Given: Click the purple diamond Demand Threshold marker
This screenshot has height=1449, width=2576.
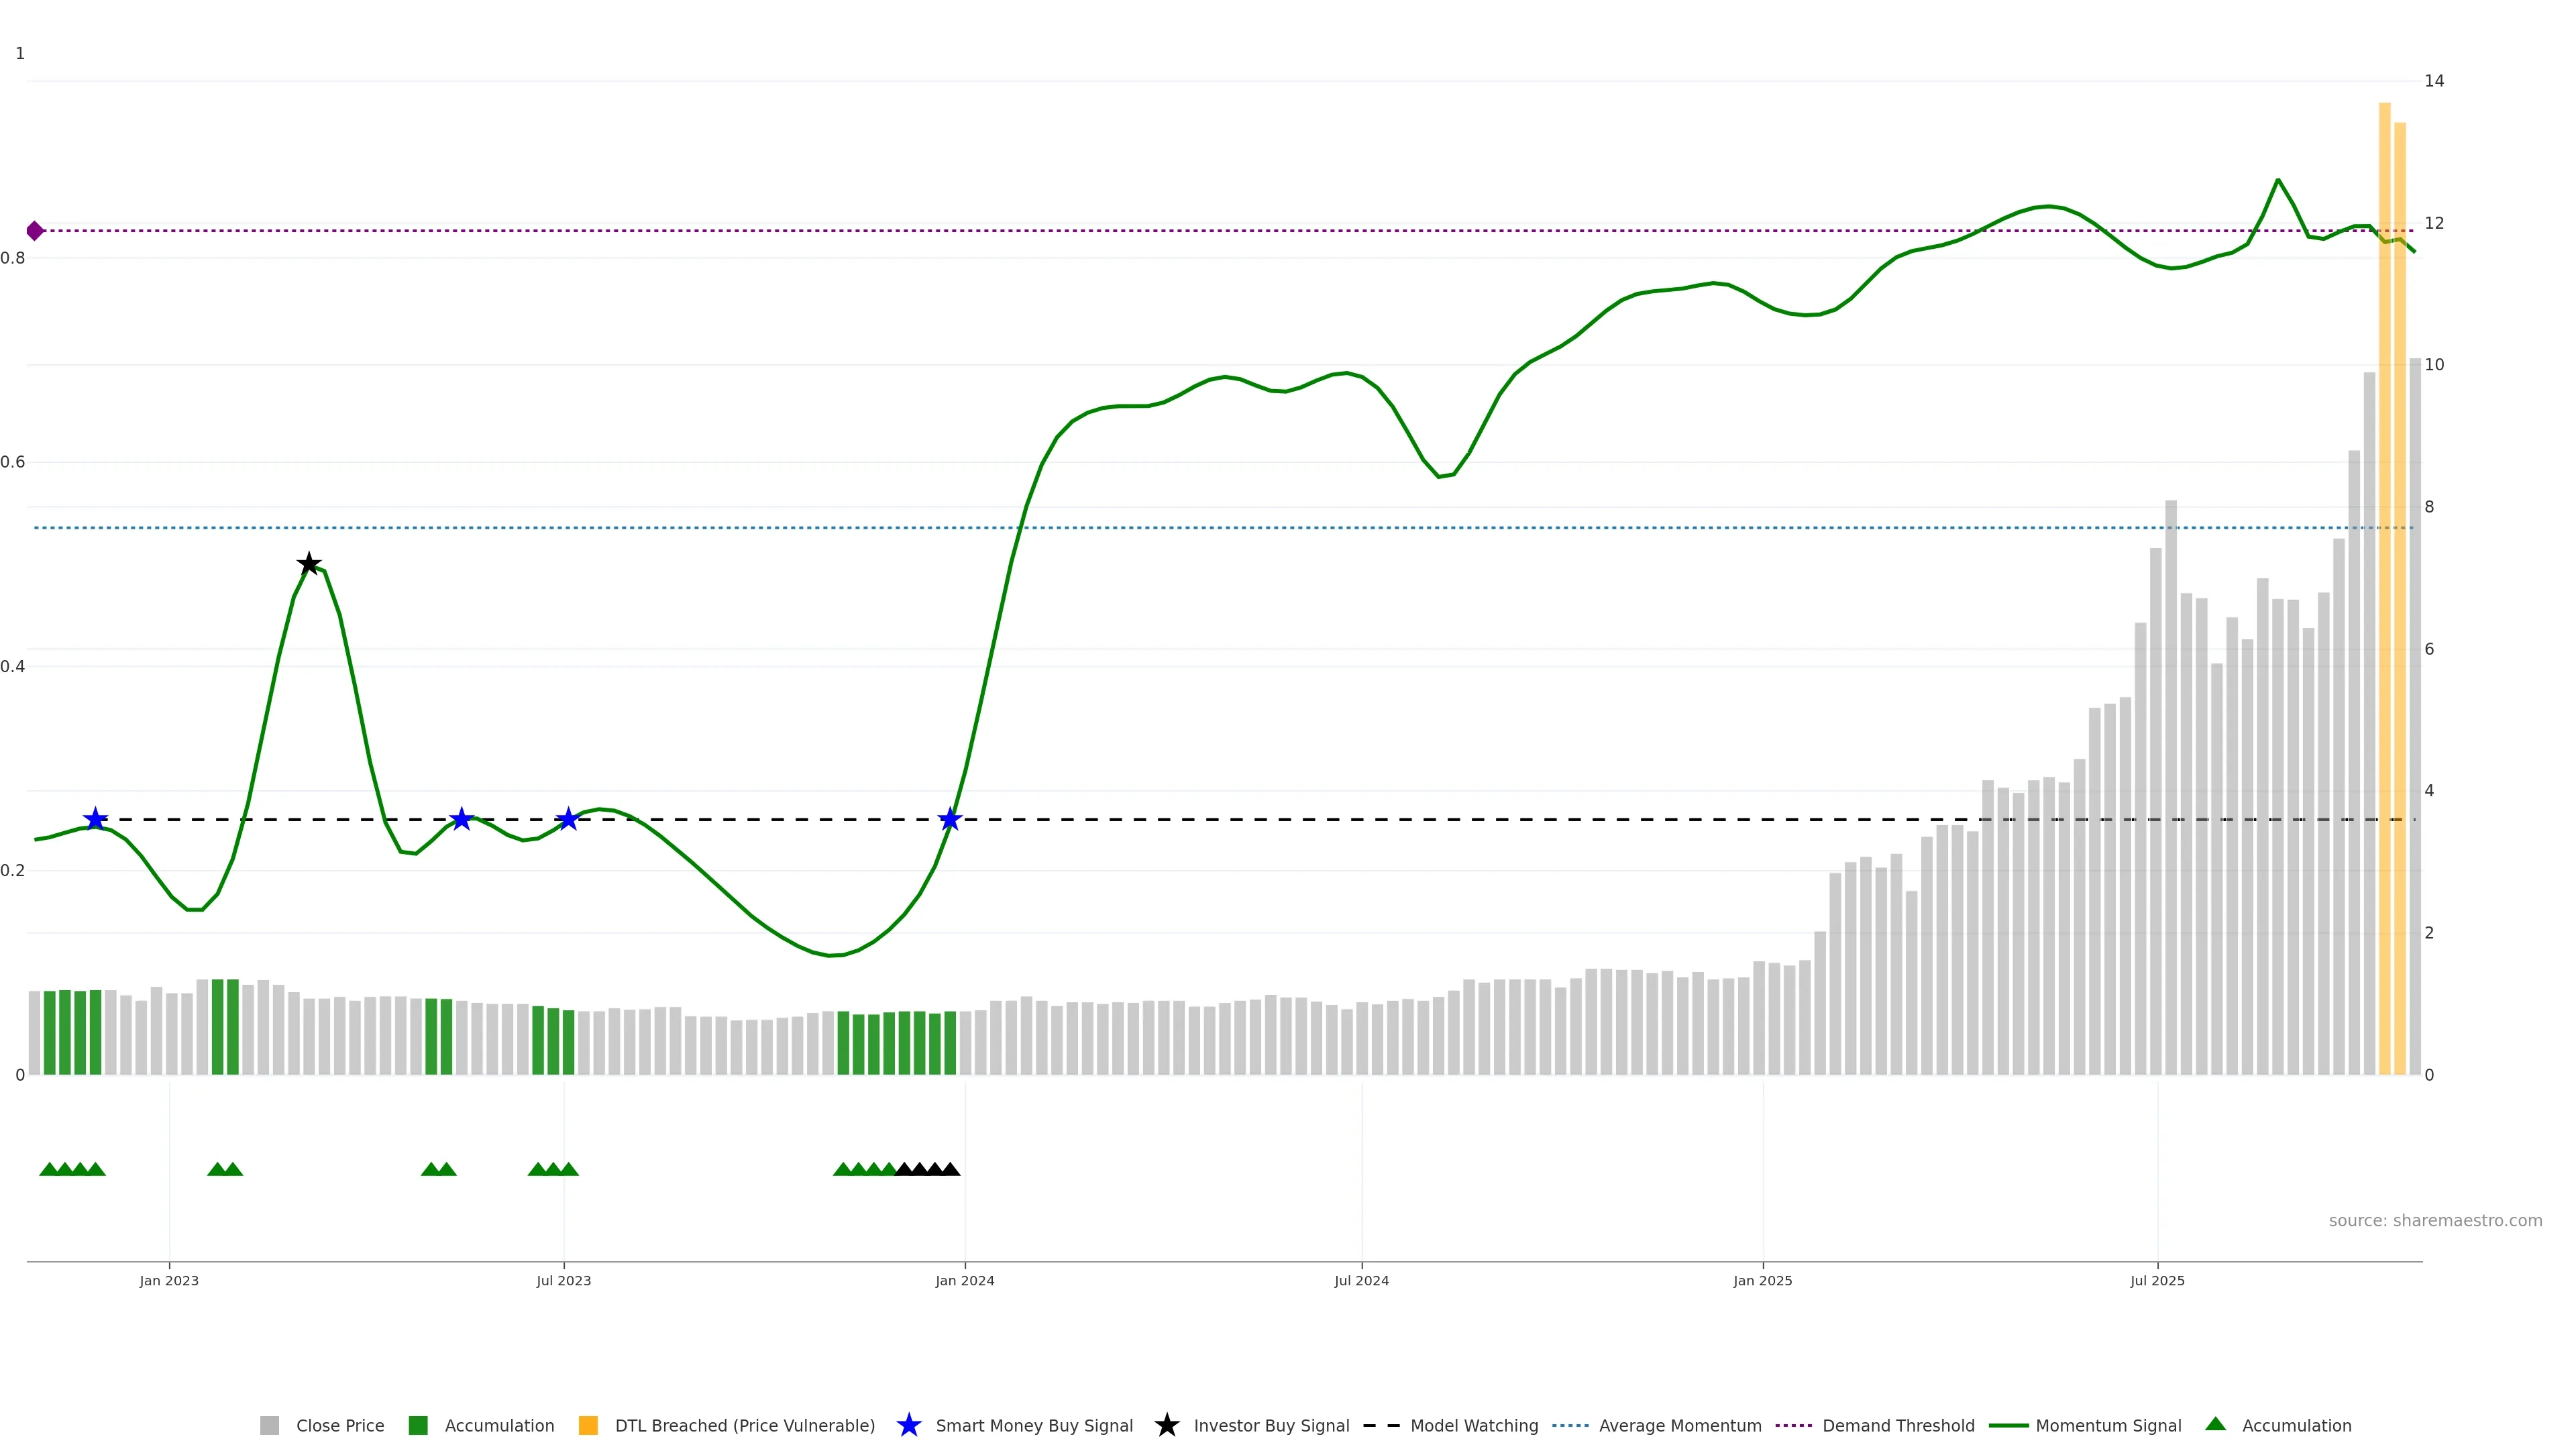Looking at the screenshot, I should coord(35,231).
